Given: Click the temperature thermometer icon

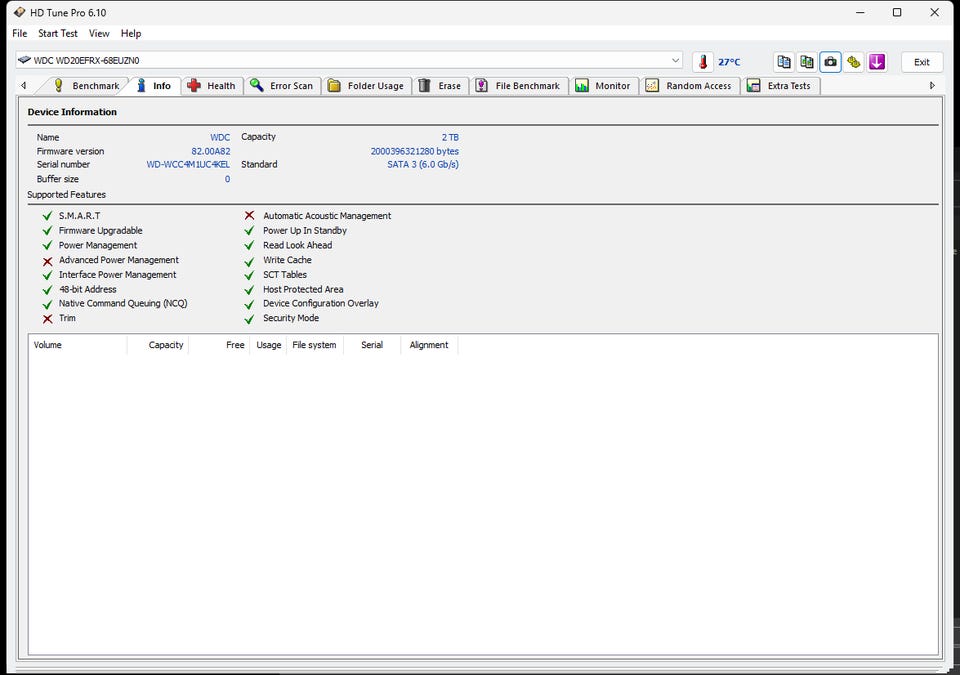Looking at the screenshot, I should coord(703,62).
